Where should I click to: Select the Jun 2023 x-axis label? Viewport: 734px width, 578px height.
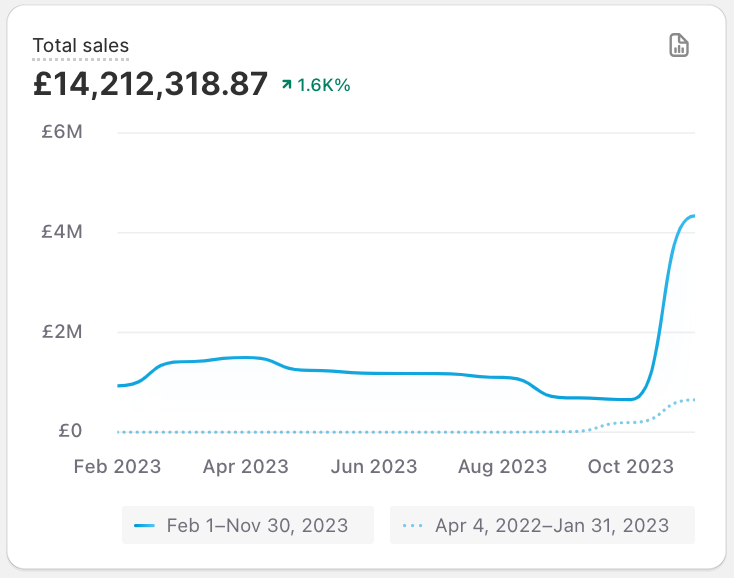pyautogui.click(x=374, y=466)
